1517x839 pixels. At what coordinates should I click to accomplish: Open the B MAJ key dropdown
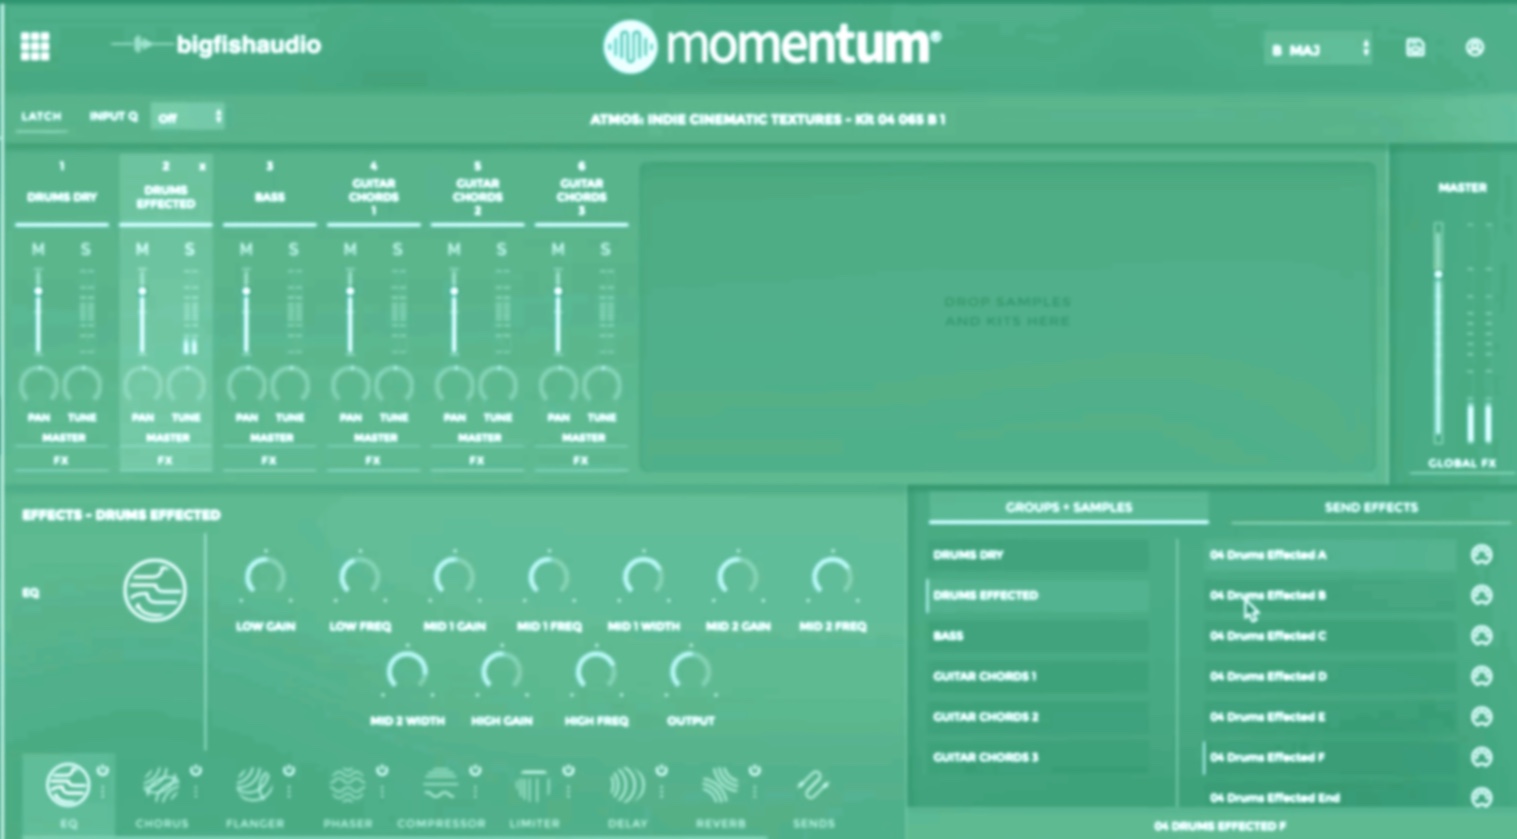(x=1319, y=49)
